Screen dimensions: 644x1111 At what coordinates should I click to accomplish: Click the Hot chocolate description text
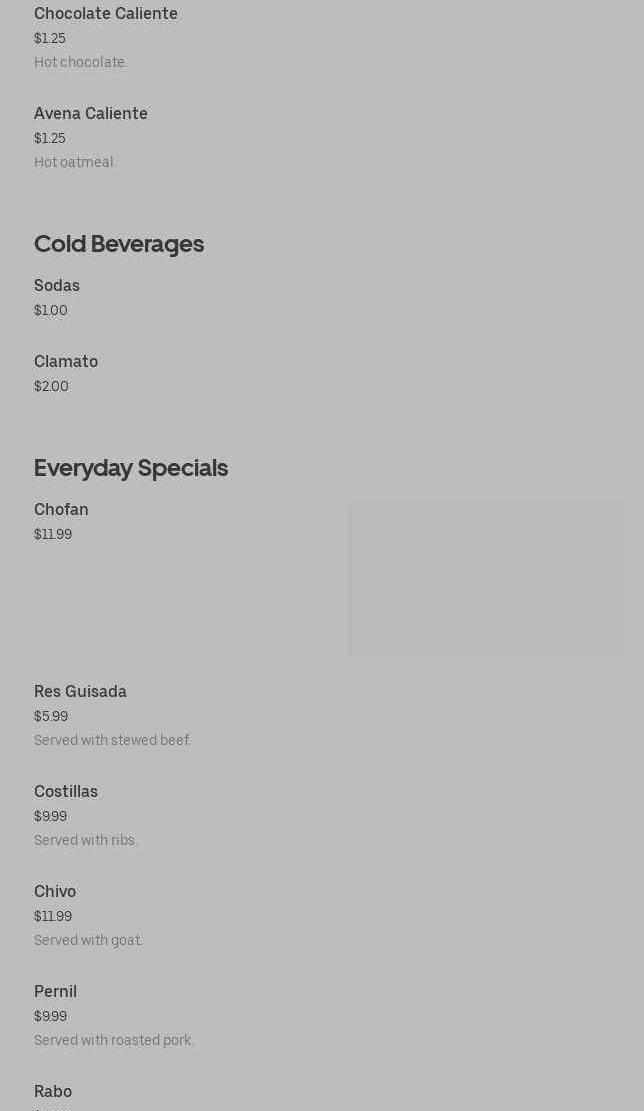[x=80, y=62]
